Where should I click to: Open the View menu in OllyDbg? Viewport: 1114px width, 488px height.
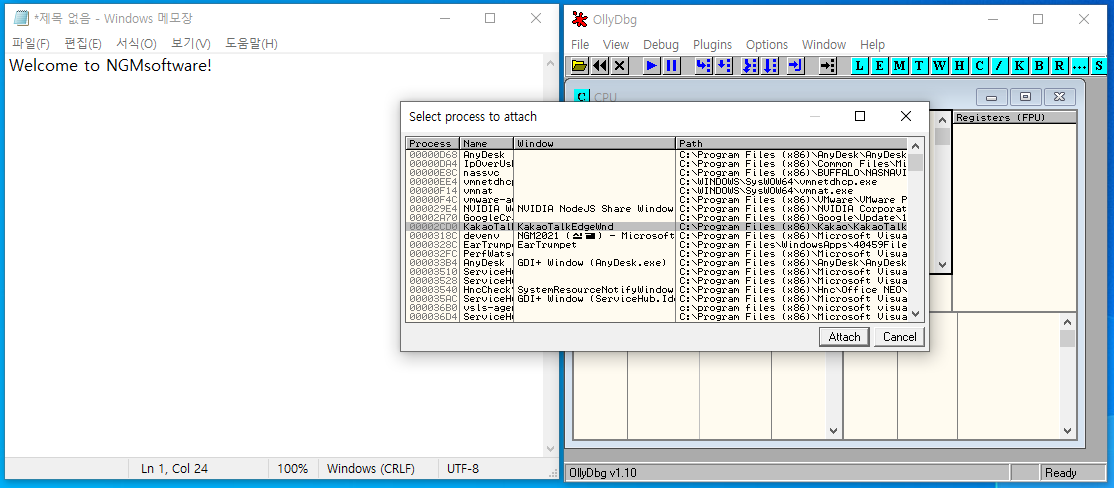click(615, 45)
